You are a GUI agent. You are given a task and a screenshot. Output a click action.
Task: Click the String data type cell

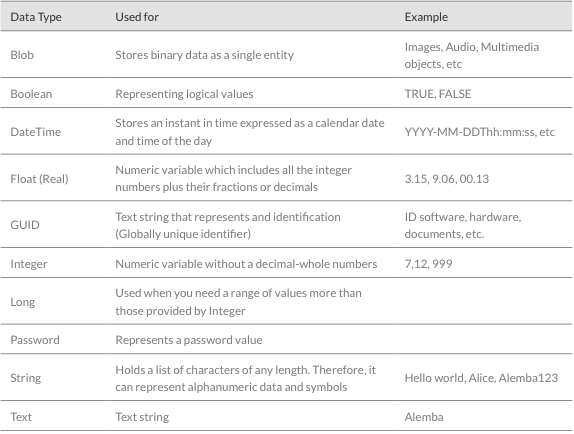pyautogui.click(x=26, y=378)
